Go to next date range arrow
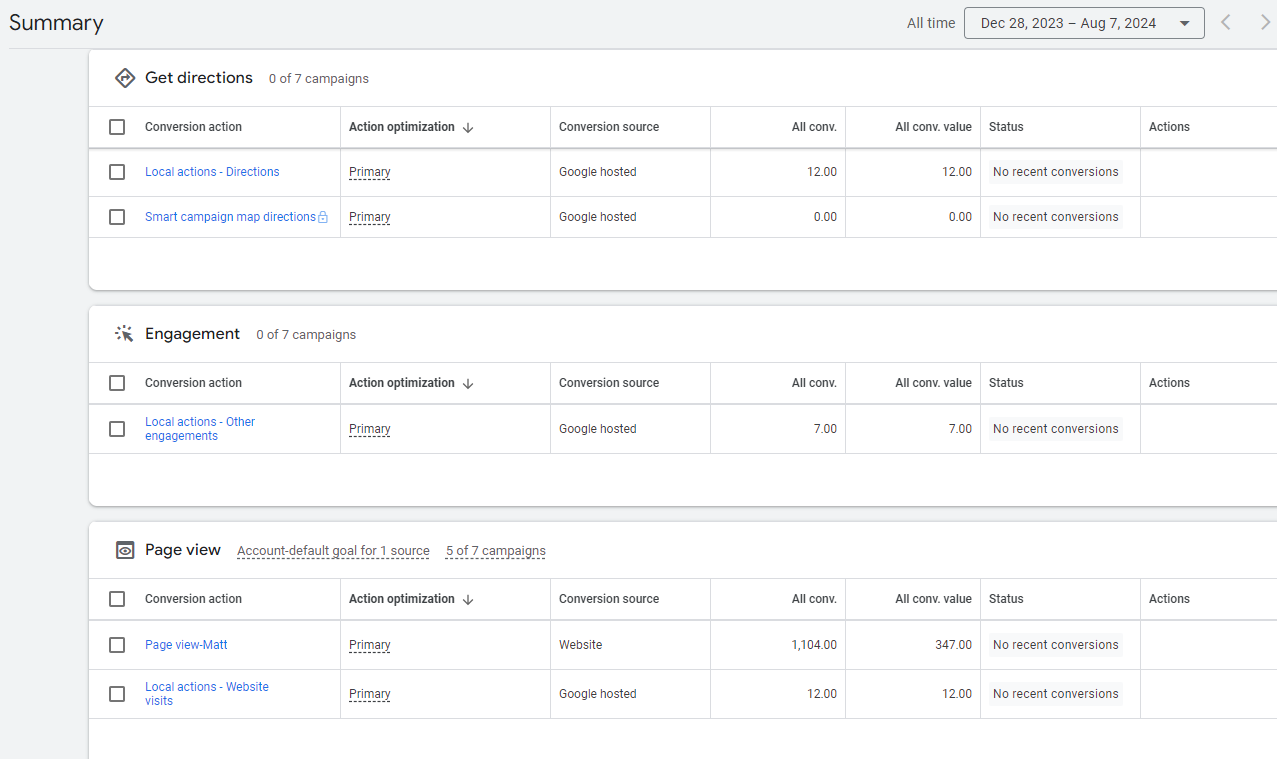The image size is (1277, 759). pos(1264,23)
